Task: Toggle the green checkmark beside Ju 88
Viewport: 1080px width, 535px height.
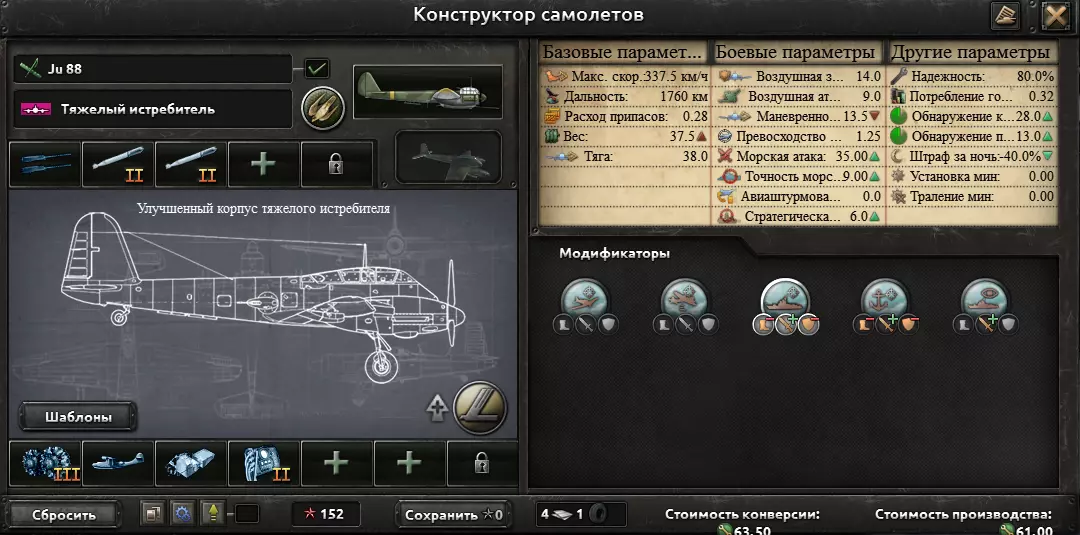Action: coord(318,69)
